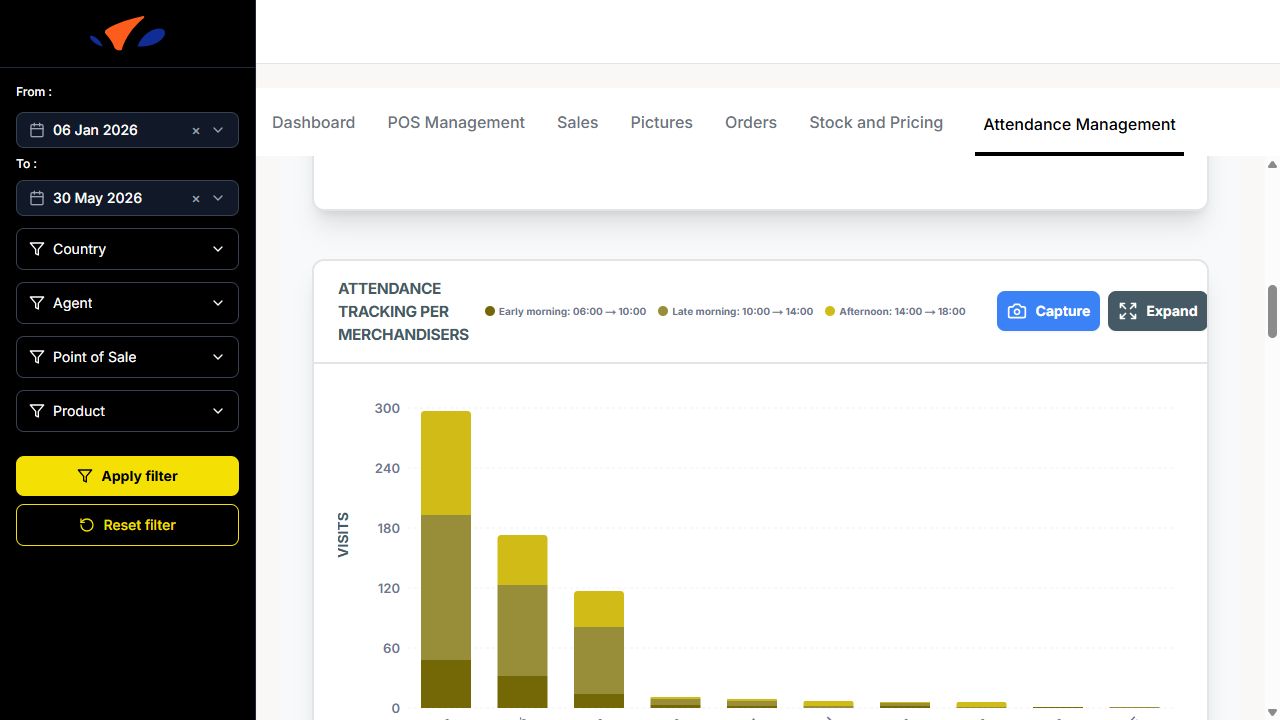Image resolution: width=1280 pixels, height=720 pixels.
Task: Switch to the Sales tab
Action: [577, 122]
